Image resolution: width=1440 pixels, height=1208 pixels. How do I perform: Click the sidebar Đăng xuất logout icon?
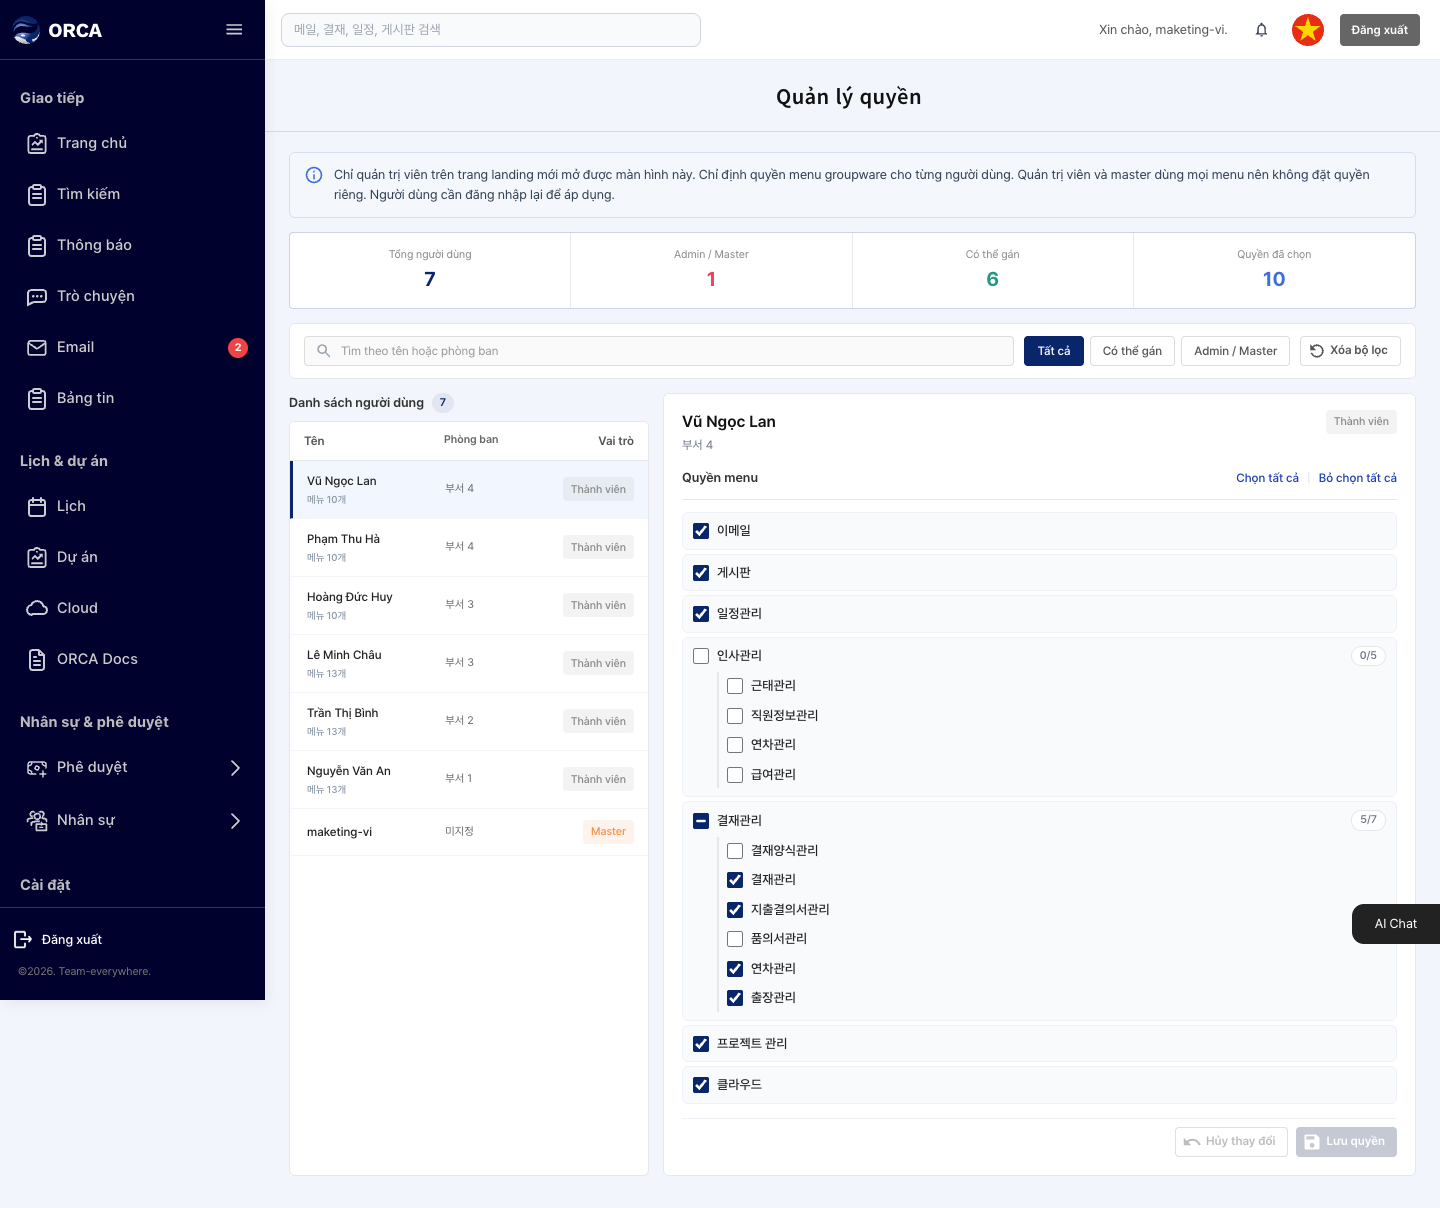(23, 939)
